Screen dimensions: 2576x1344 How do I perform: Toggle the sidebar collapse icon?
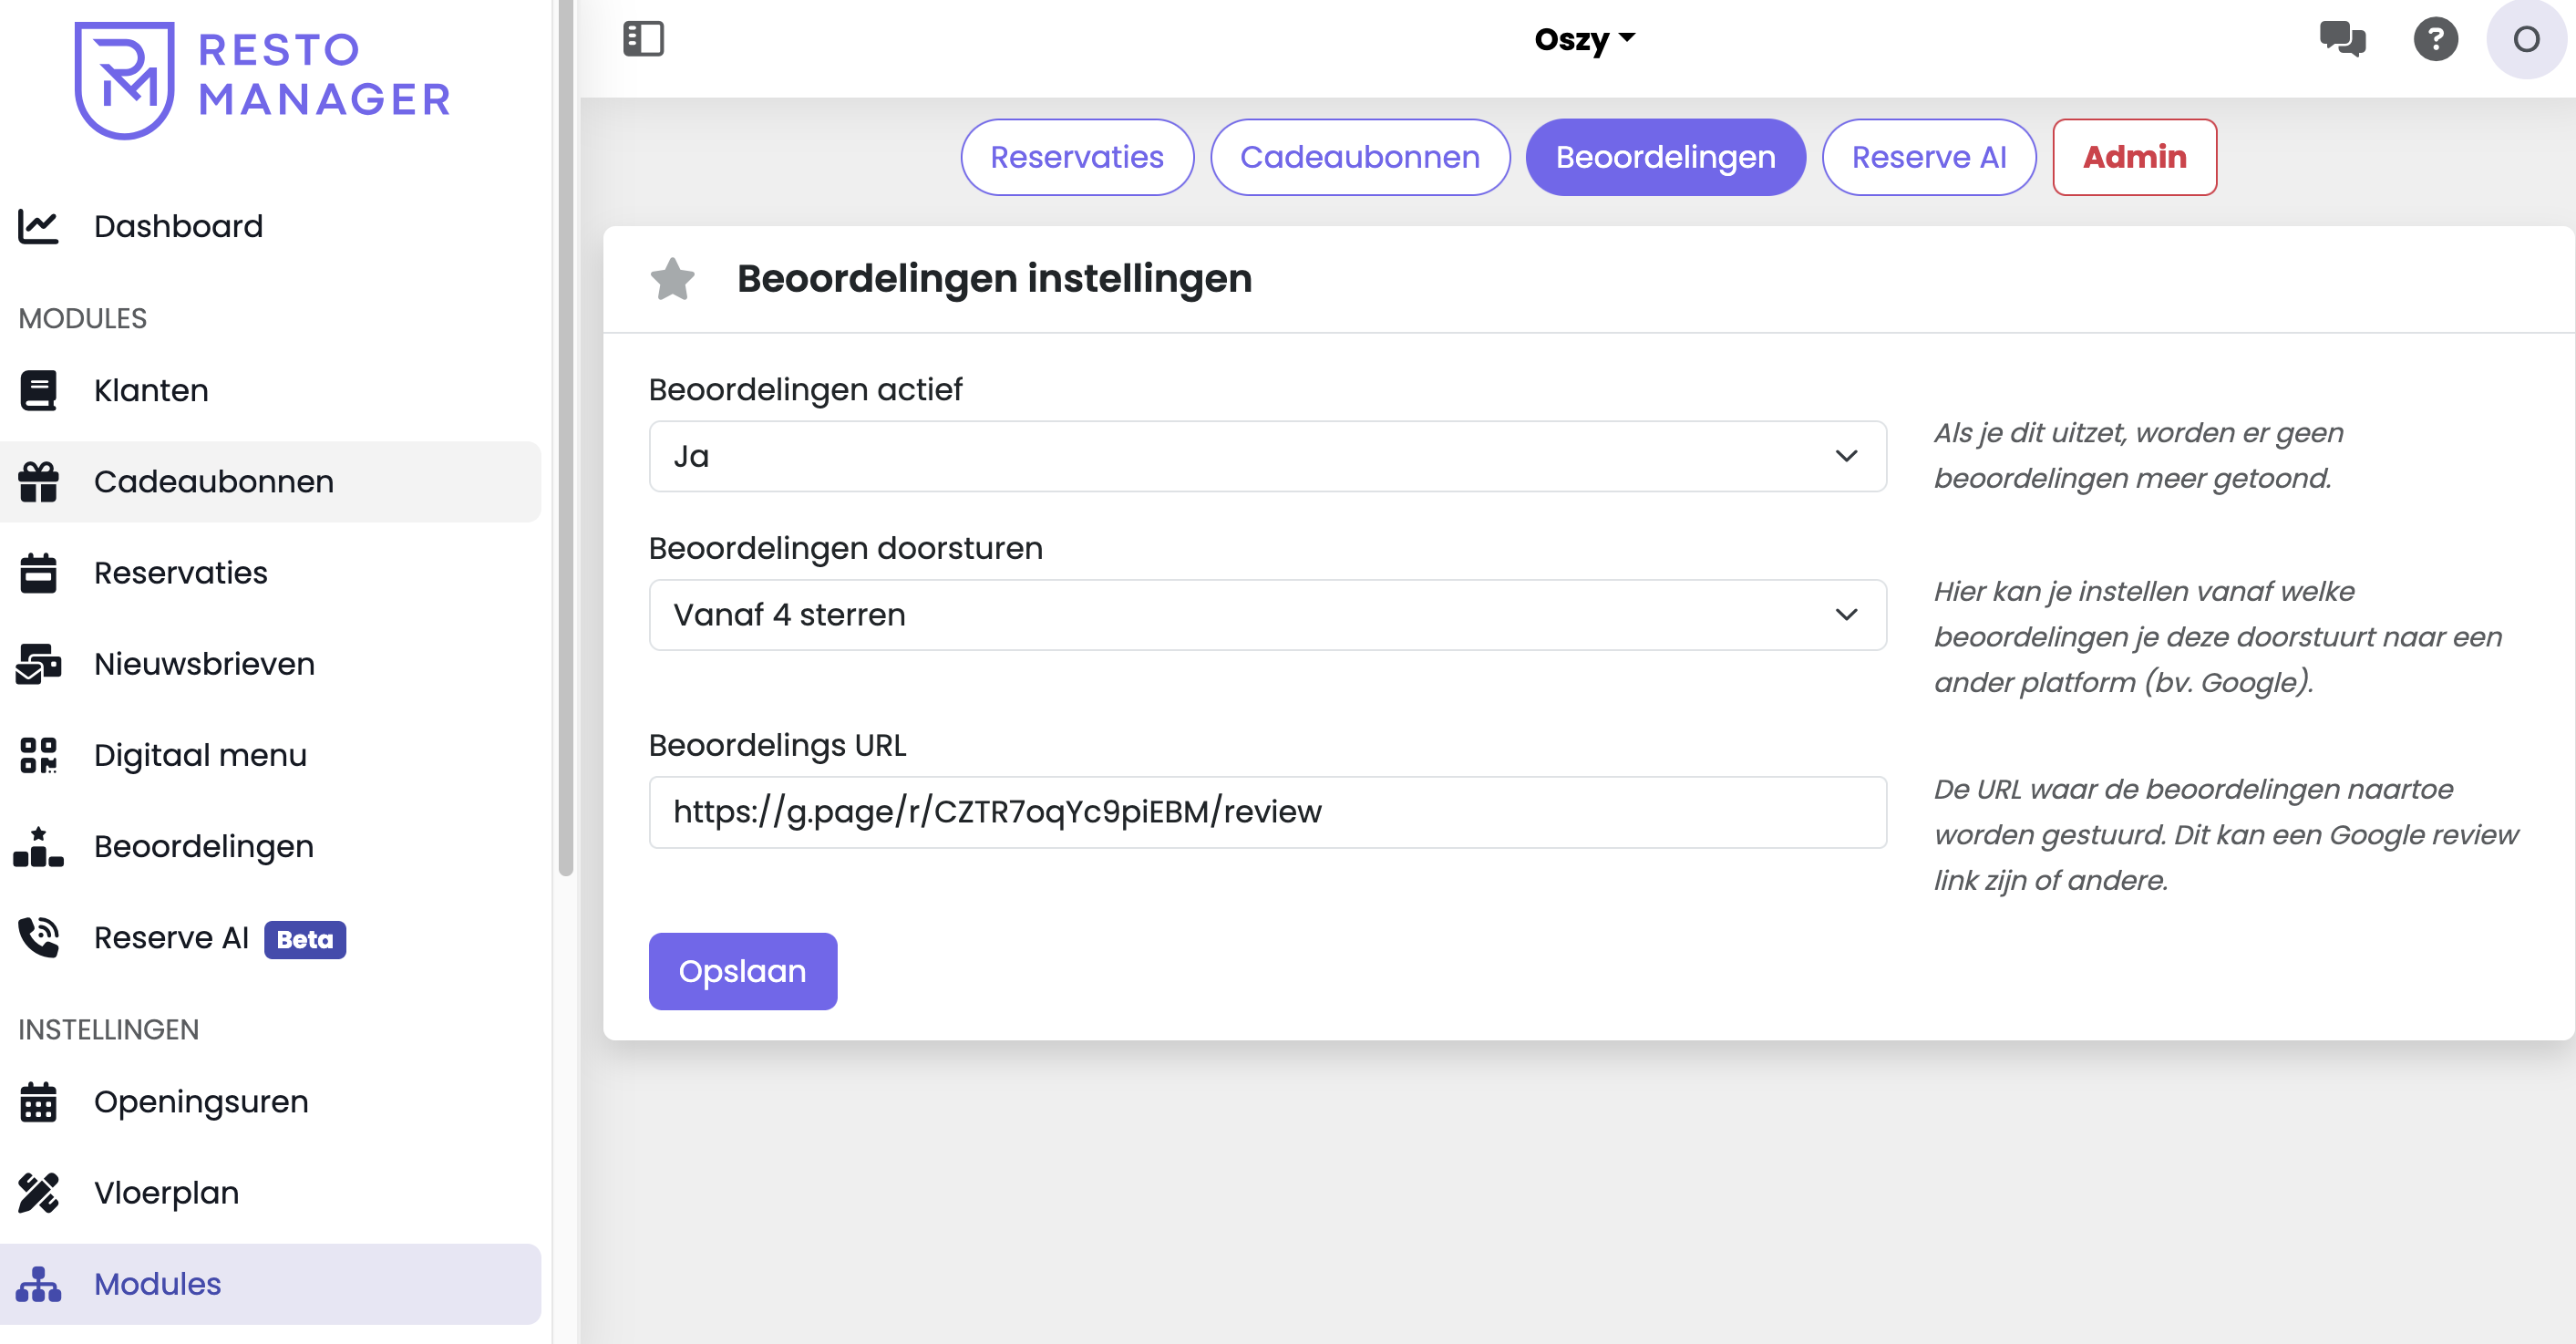643,39
